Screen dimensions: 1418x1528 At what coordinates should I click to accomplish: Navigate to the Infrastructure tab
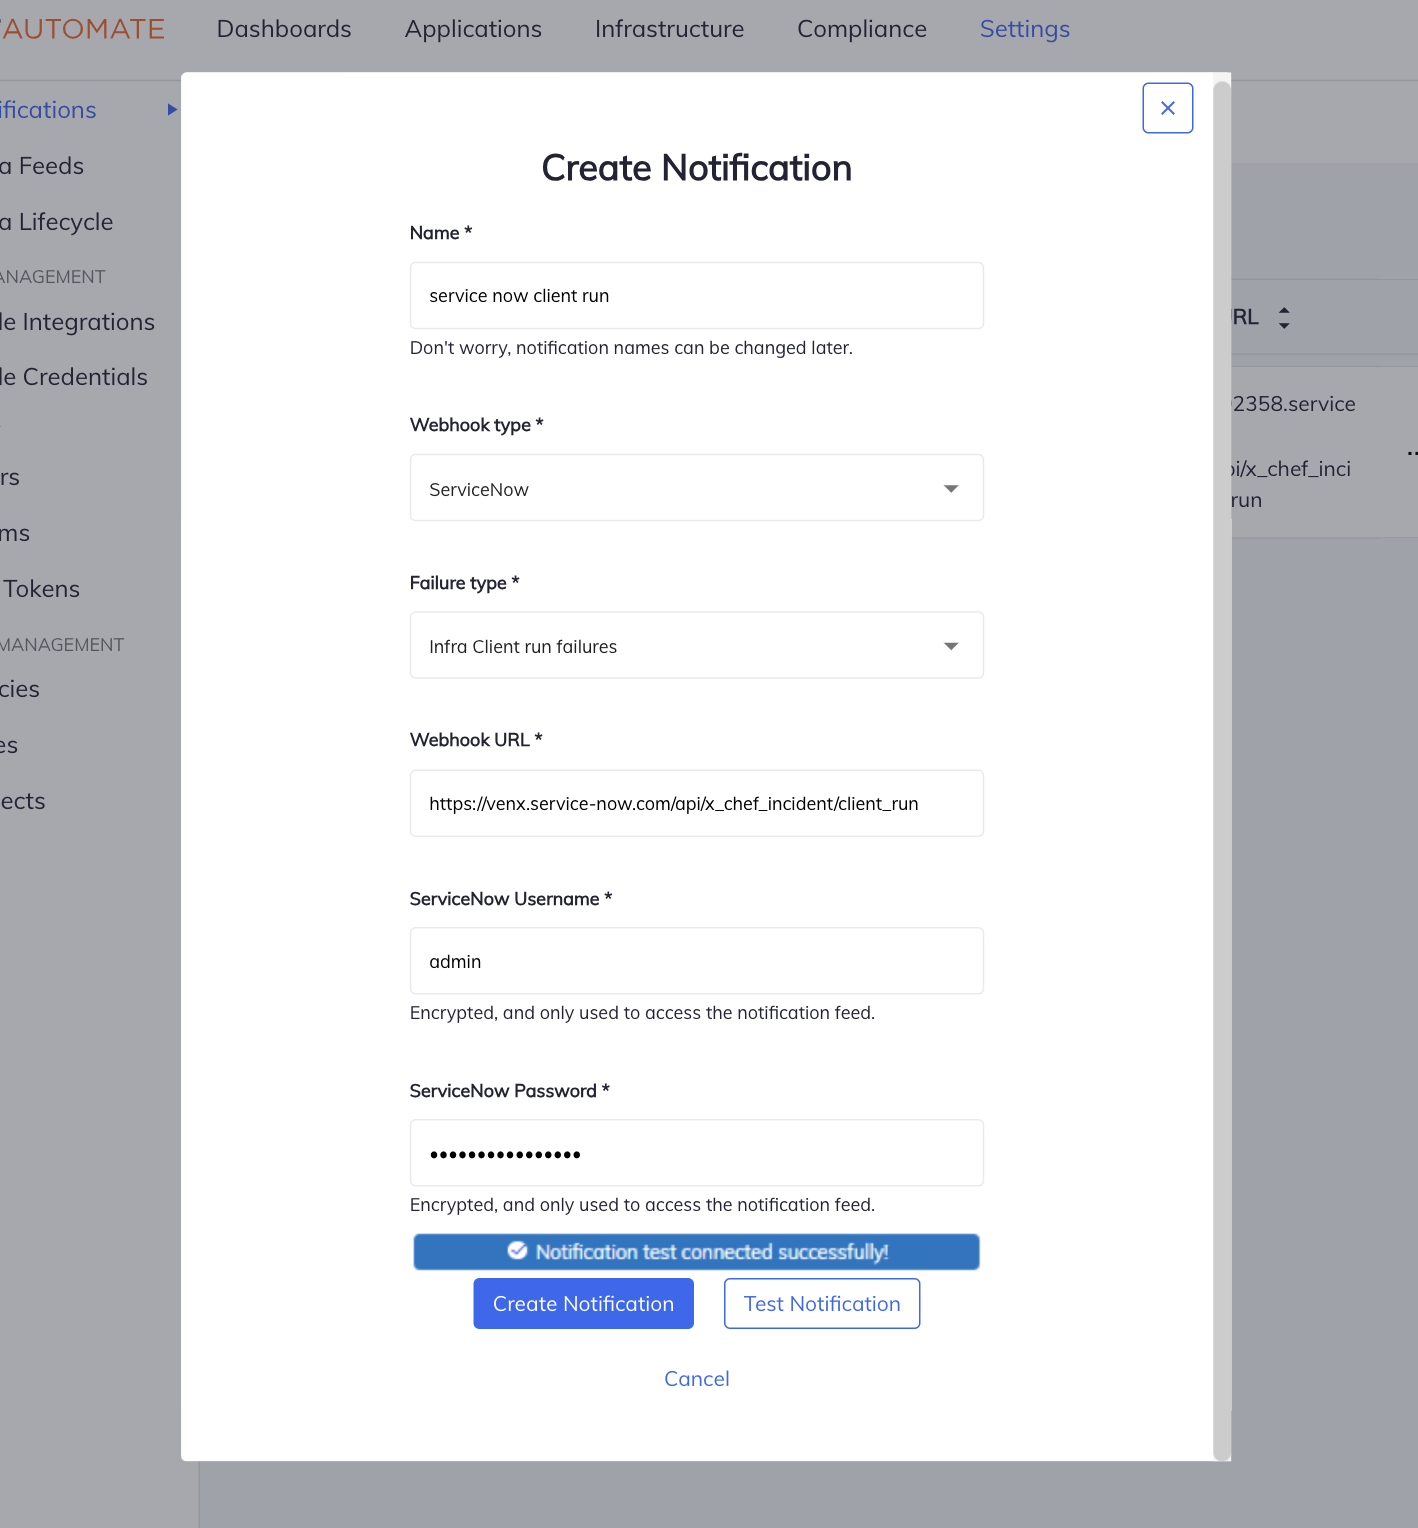[668, 29]
